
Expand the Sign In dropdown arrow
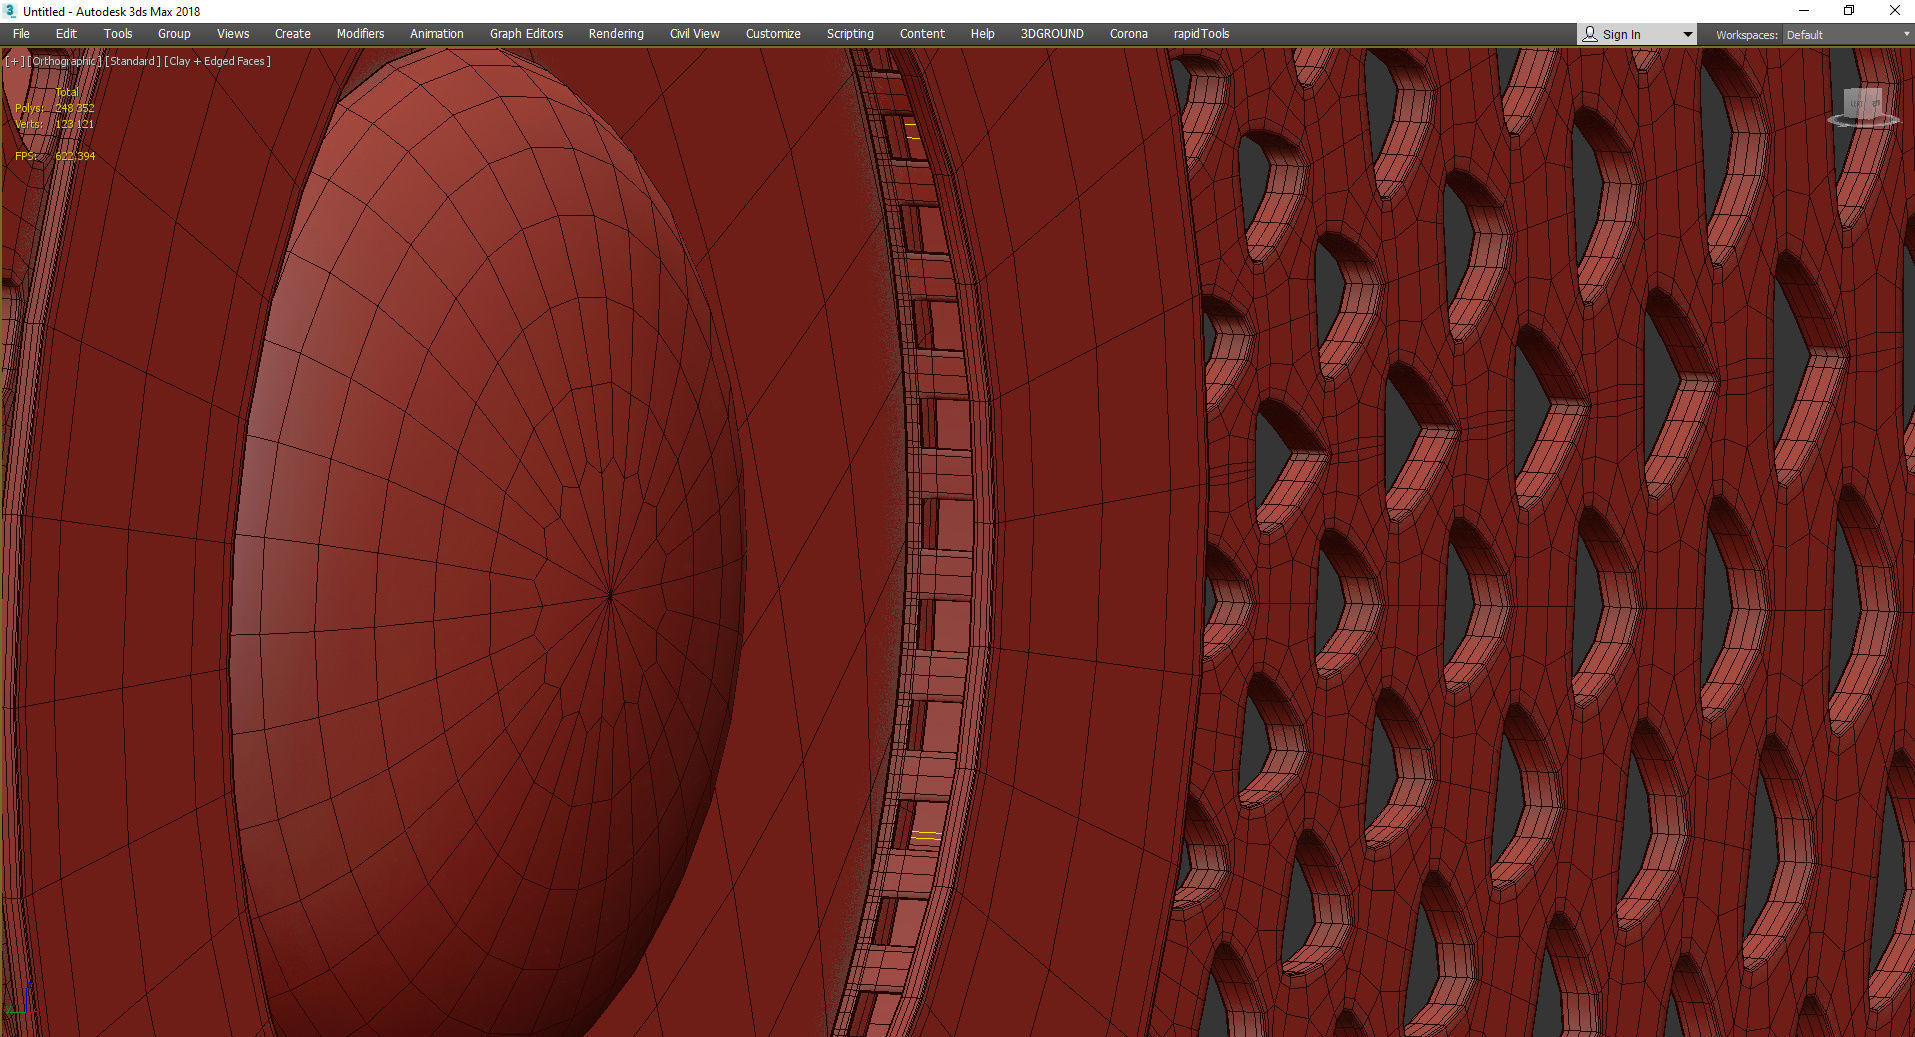click(x=1688, y=35)
